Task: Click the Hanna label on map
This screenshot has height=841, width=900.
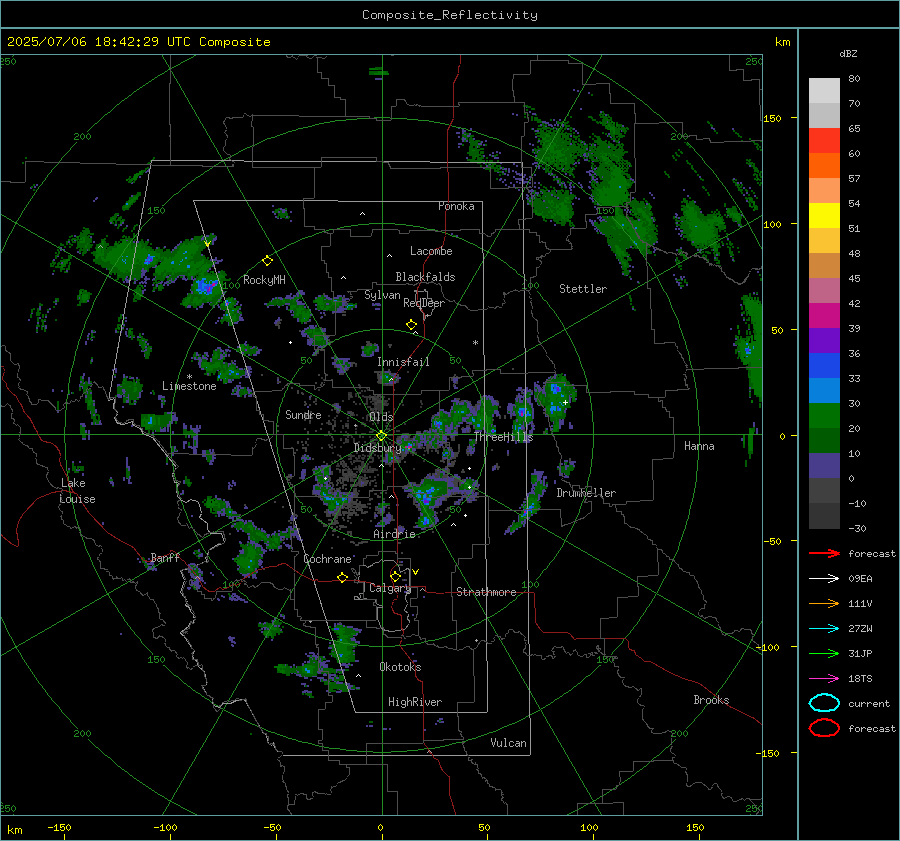Action: point(699,446)
